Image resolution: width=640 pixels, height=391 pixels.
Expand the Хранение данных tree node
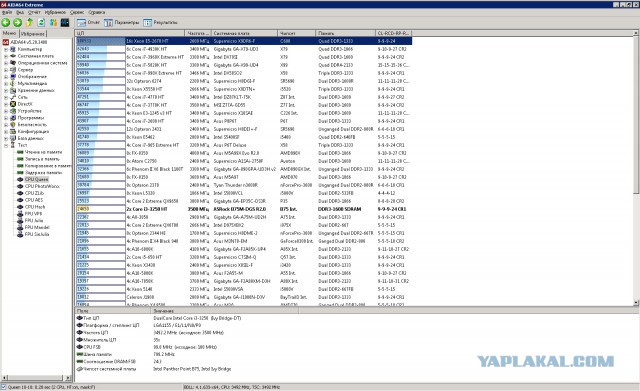coord(6,90)
